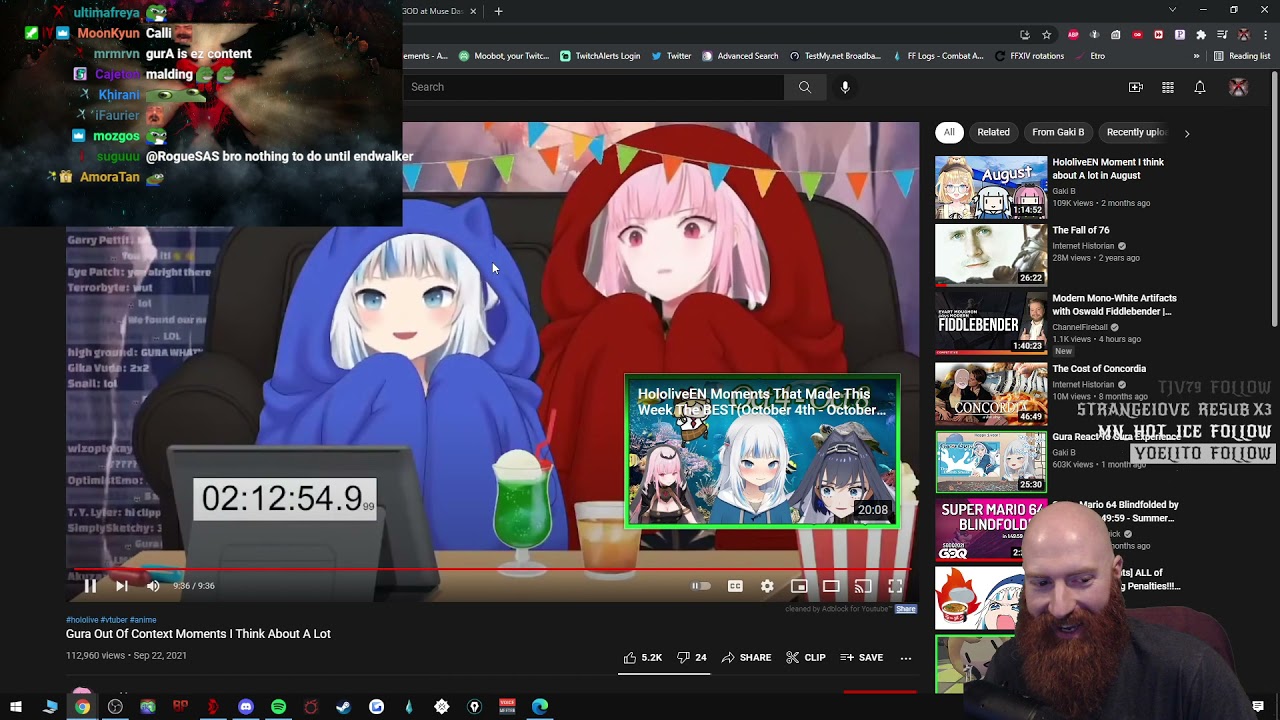Open Spotify from the taskbar

[278, 707]
